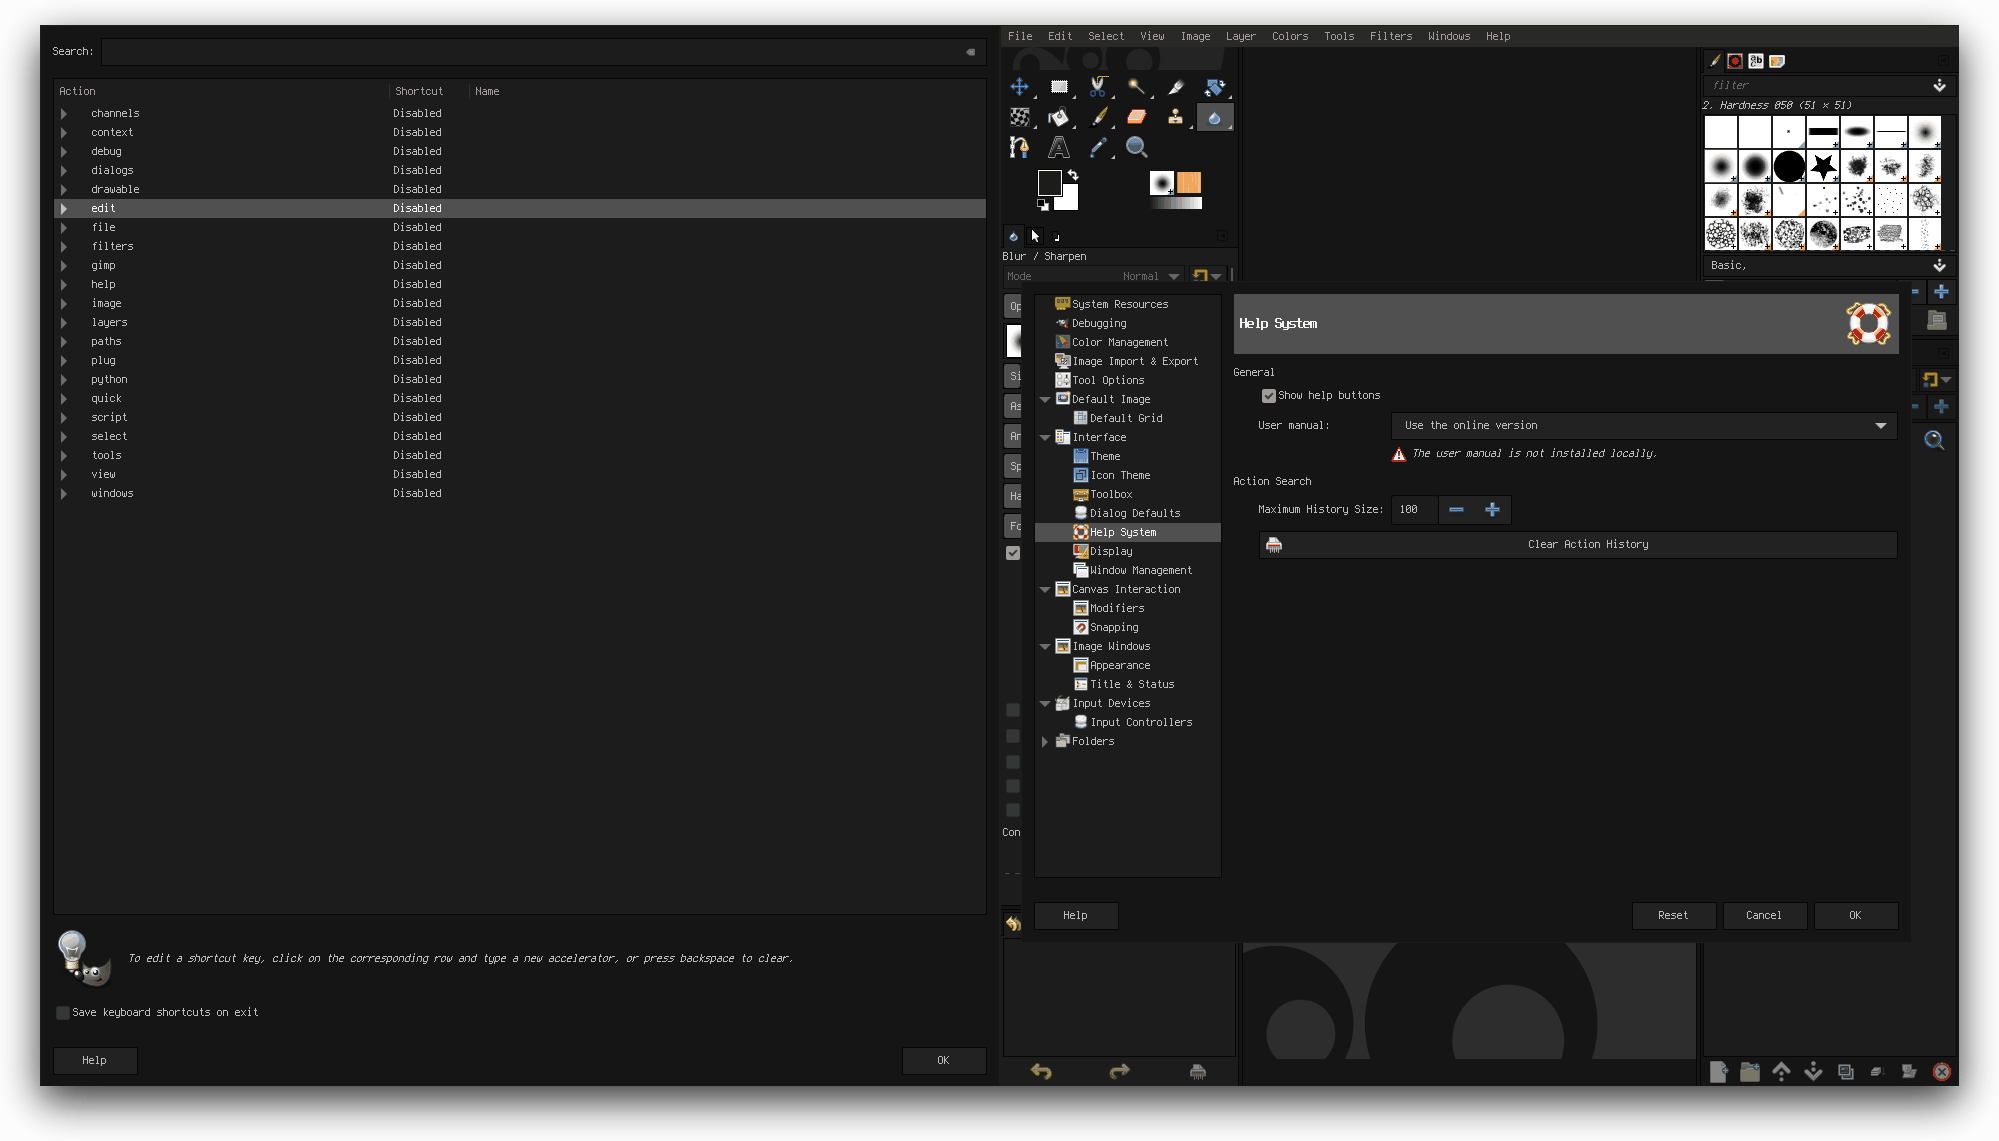Open the brush tag filter dropdown arrow
The width and height of the screenshot is (1999, 1141).
click(1939, 86)
